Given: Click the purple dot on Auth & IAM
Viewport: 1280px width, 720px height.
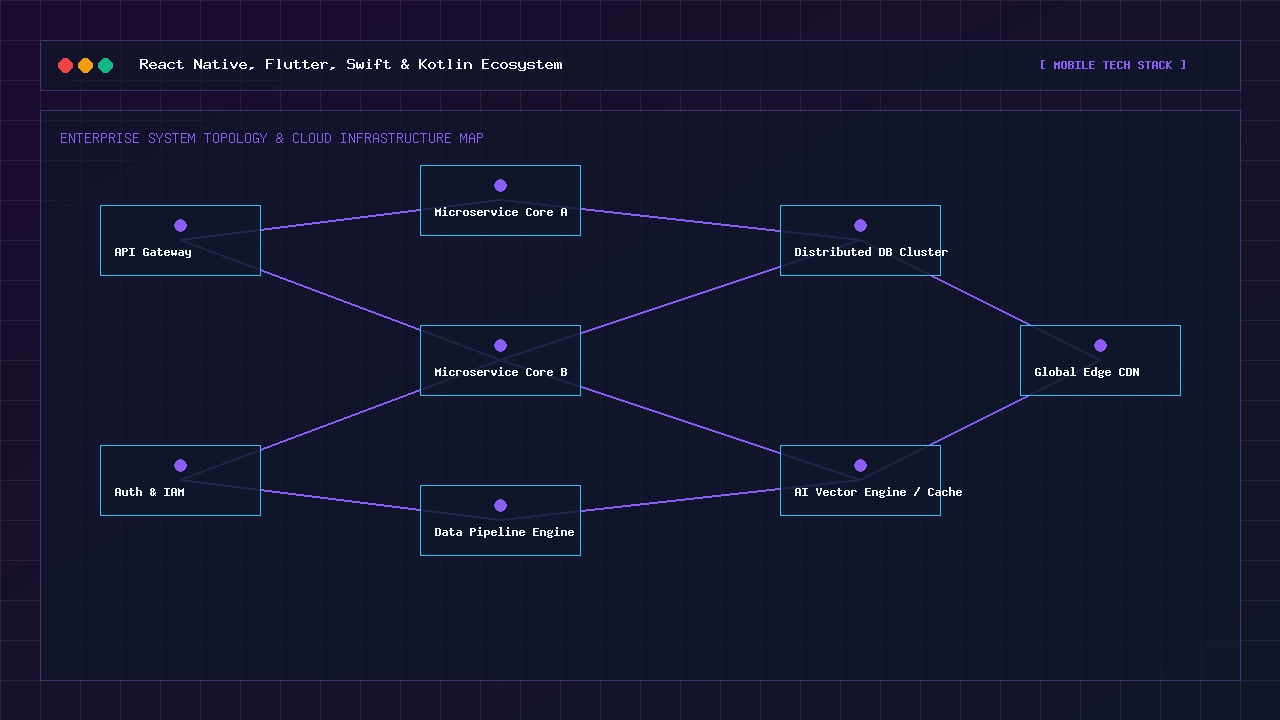Looking at the screenshot, I should 180,465.
